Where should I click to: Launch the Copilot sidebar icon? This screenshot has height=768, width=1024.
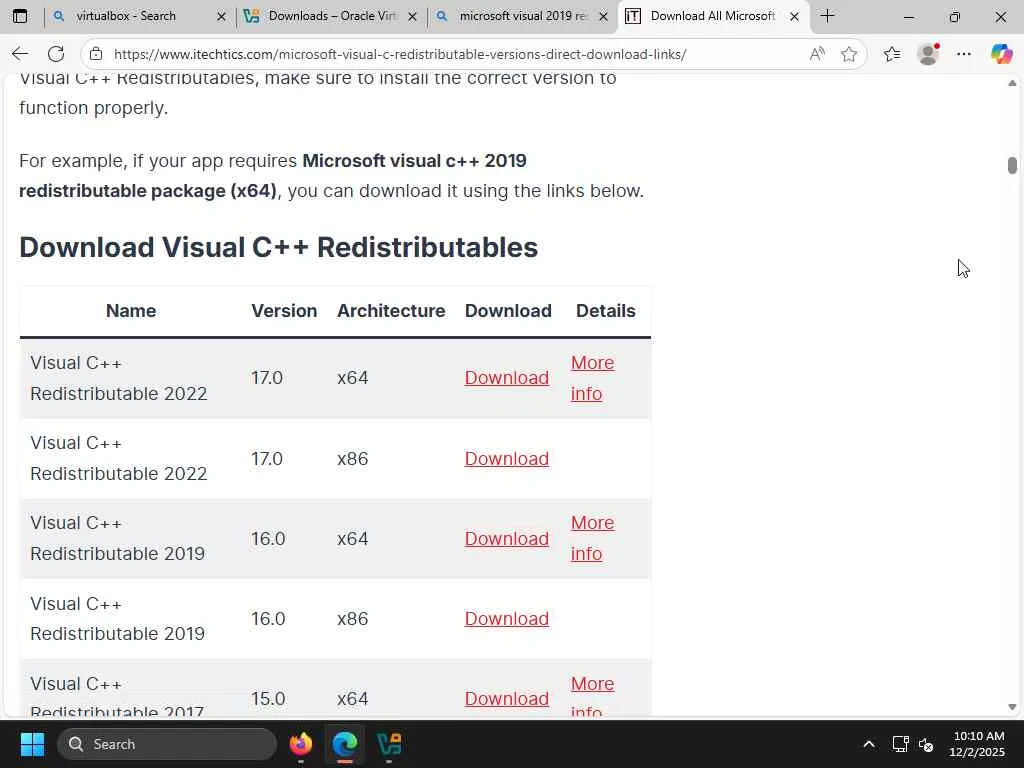pyautogui.click(x=1001, y=54)
